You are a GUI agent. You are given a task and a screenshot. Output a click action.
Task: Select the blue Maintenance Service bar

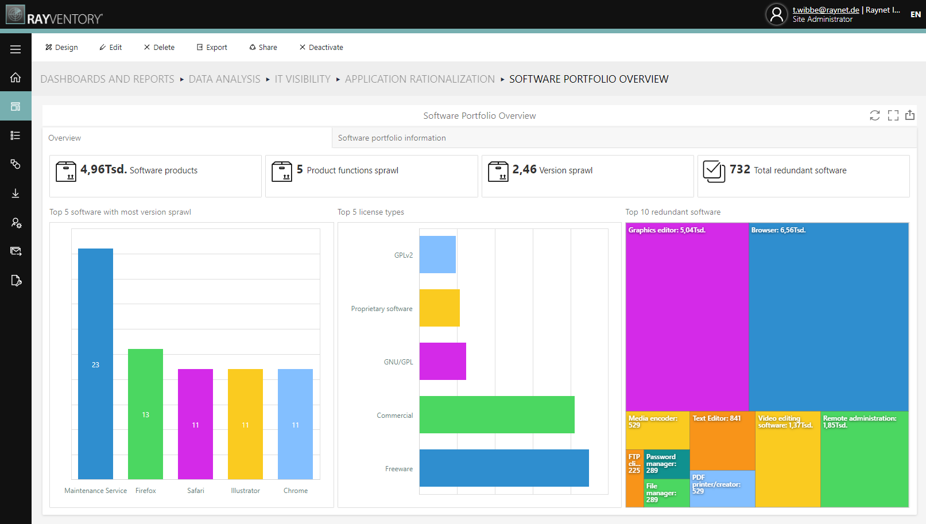(96, 364)
